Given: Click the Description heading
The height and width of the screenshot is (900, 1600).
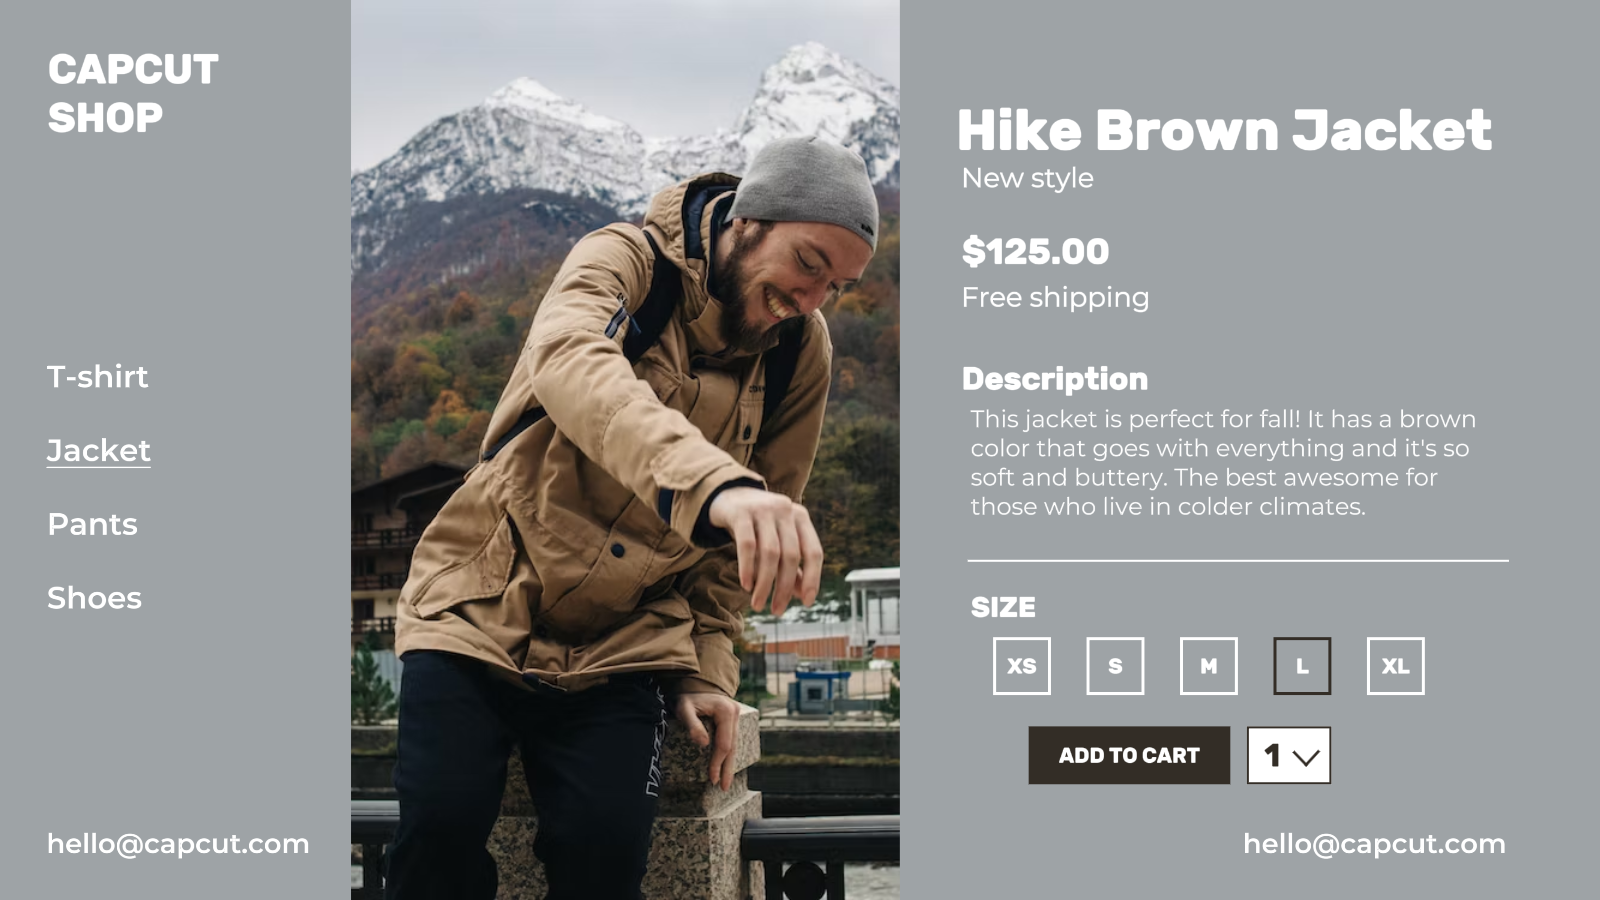Looking at the screenshot, I should (1055, 379).
